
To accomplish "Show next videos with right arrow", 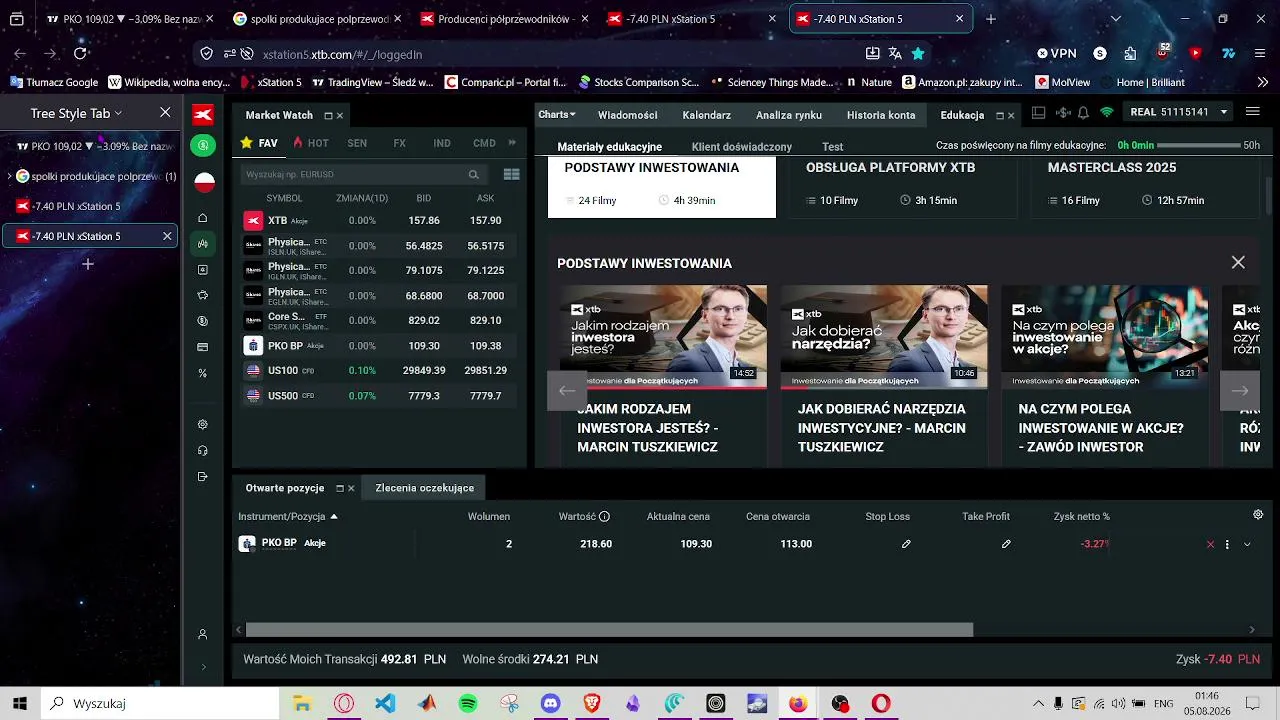I will point(1240,391).
